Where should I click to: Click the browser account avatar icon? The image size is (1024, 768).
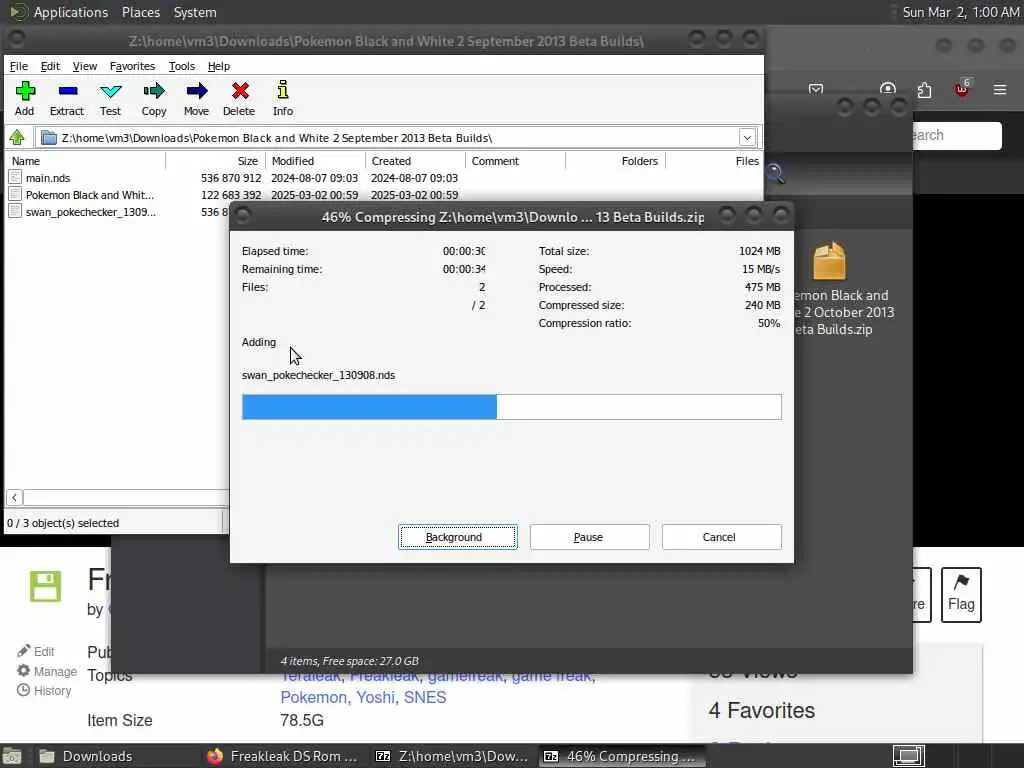pos(888,89)
